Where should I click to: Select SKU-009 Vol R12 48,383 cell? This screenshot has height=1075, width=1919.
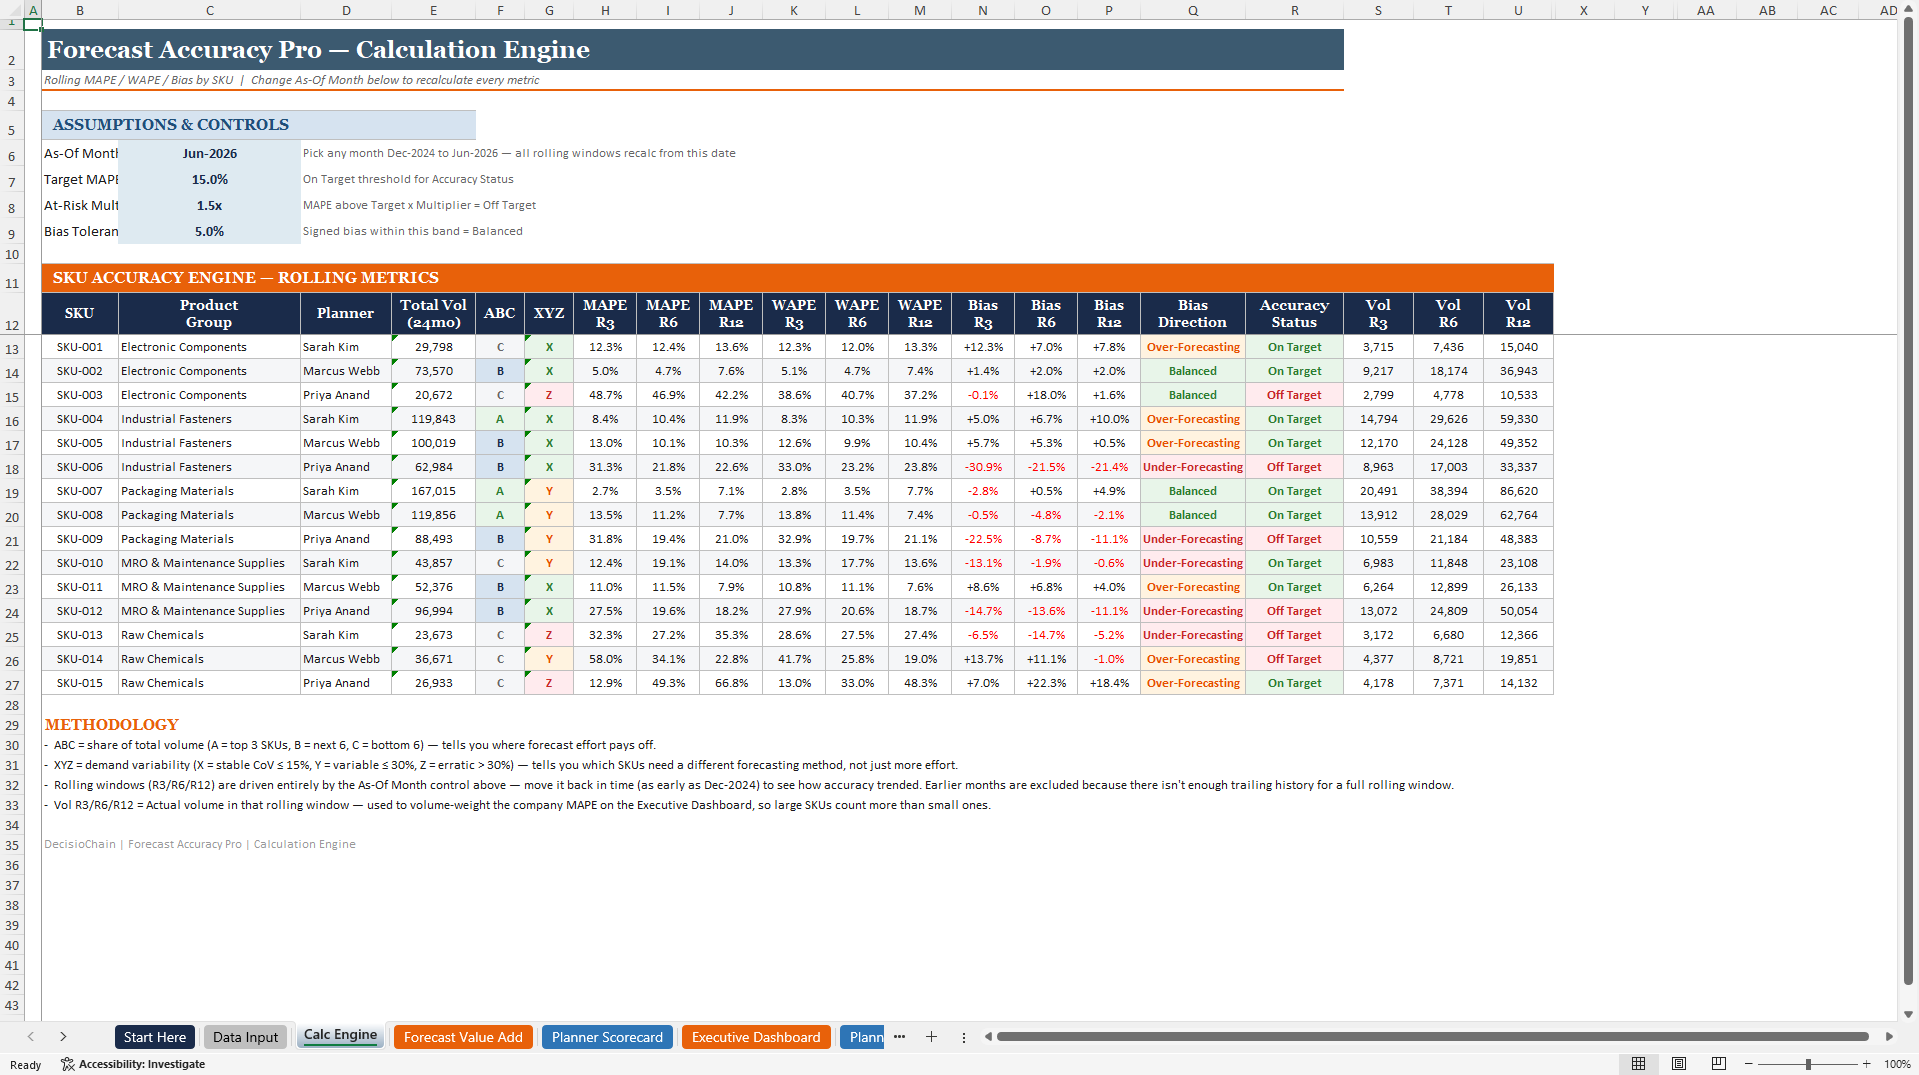click(x=1518, y=539)
